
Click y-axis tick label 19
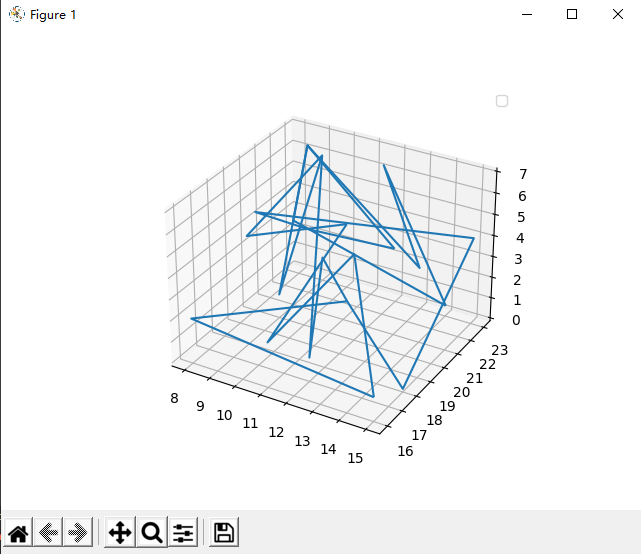tap(447, 406)
